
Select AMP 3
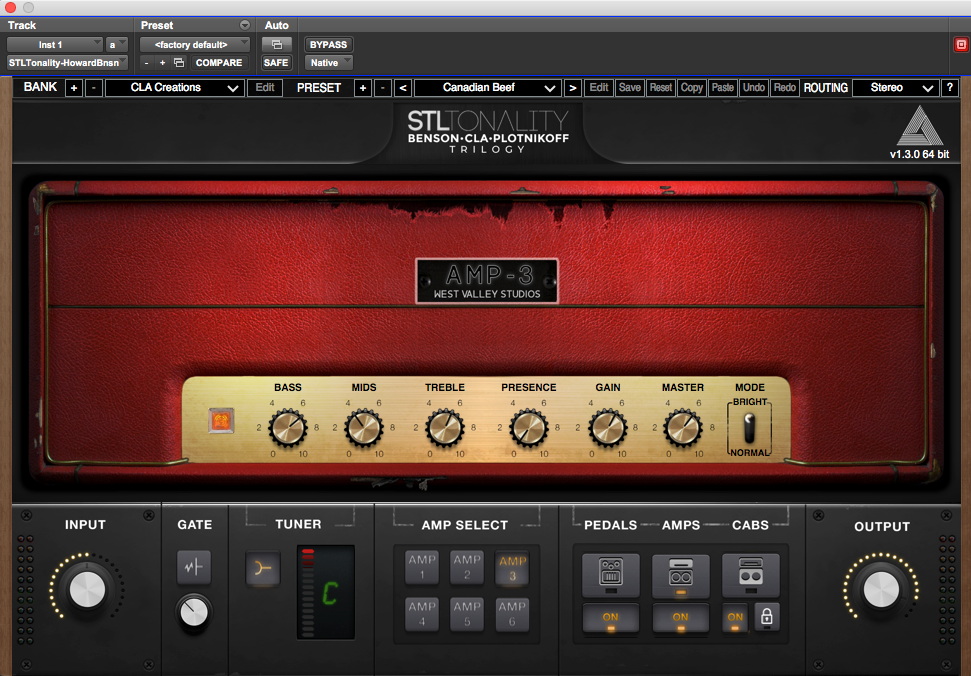point(512,567)
